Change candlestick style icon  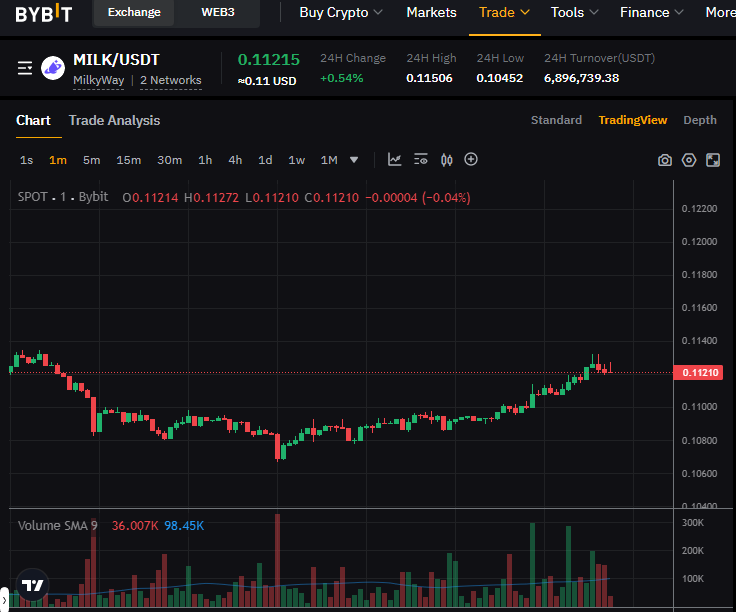pyautogui.click(x=447, y=160)
